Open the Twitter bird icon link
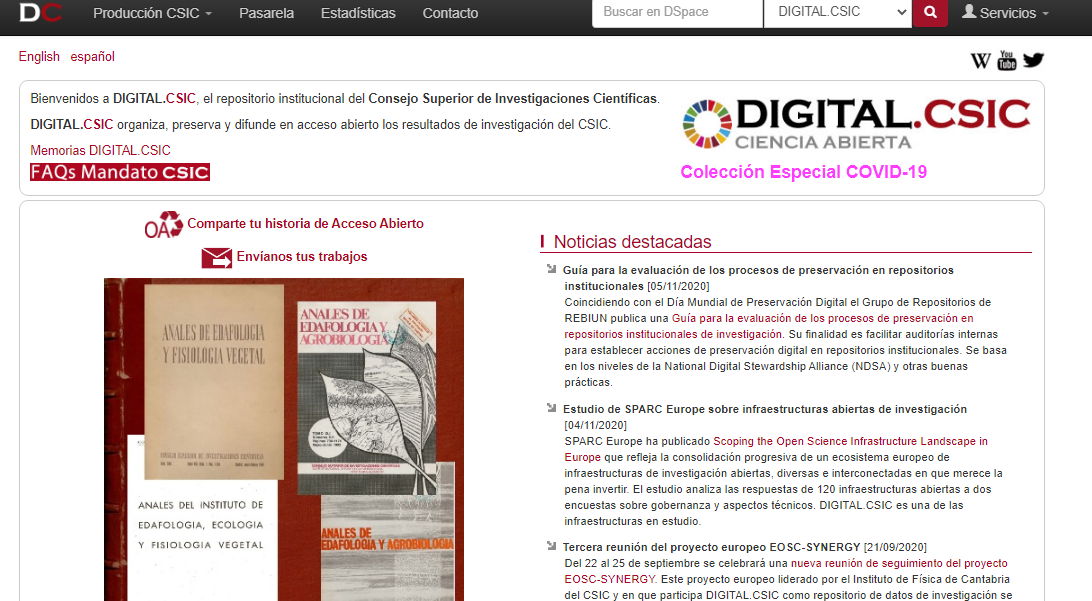 [1034, 60]
